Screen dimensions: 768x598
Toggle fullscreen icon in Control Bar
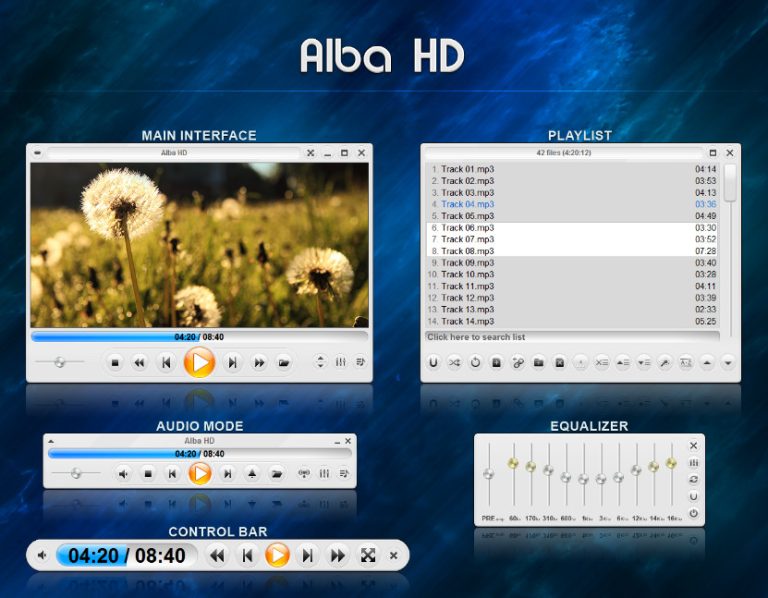pos(368,555)
